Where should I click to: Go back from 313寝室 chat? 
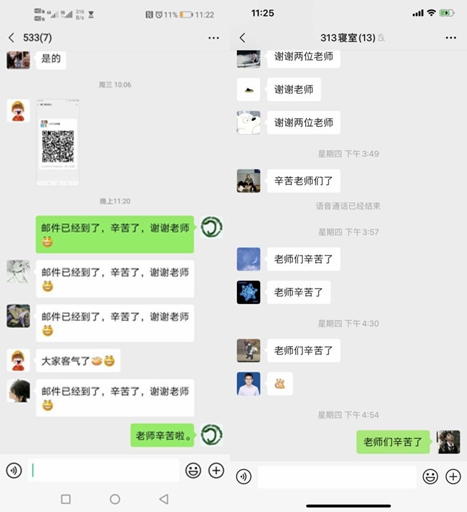tap(242, 38)
